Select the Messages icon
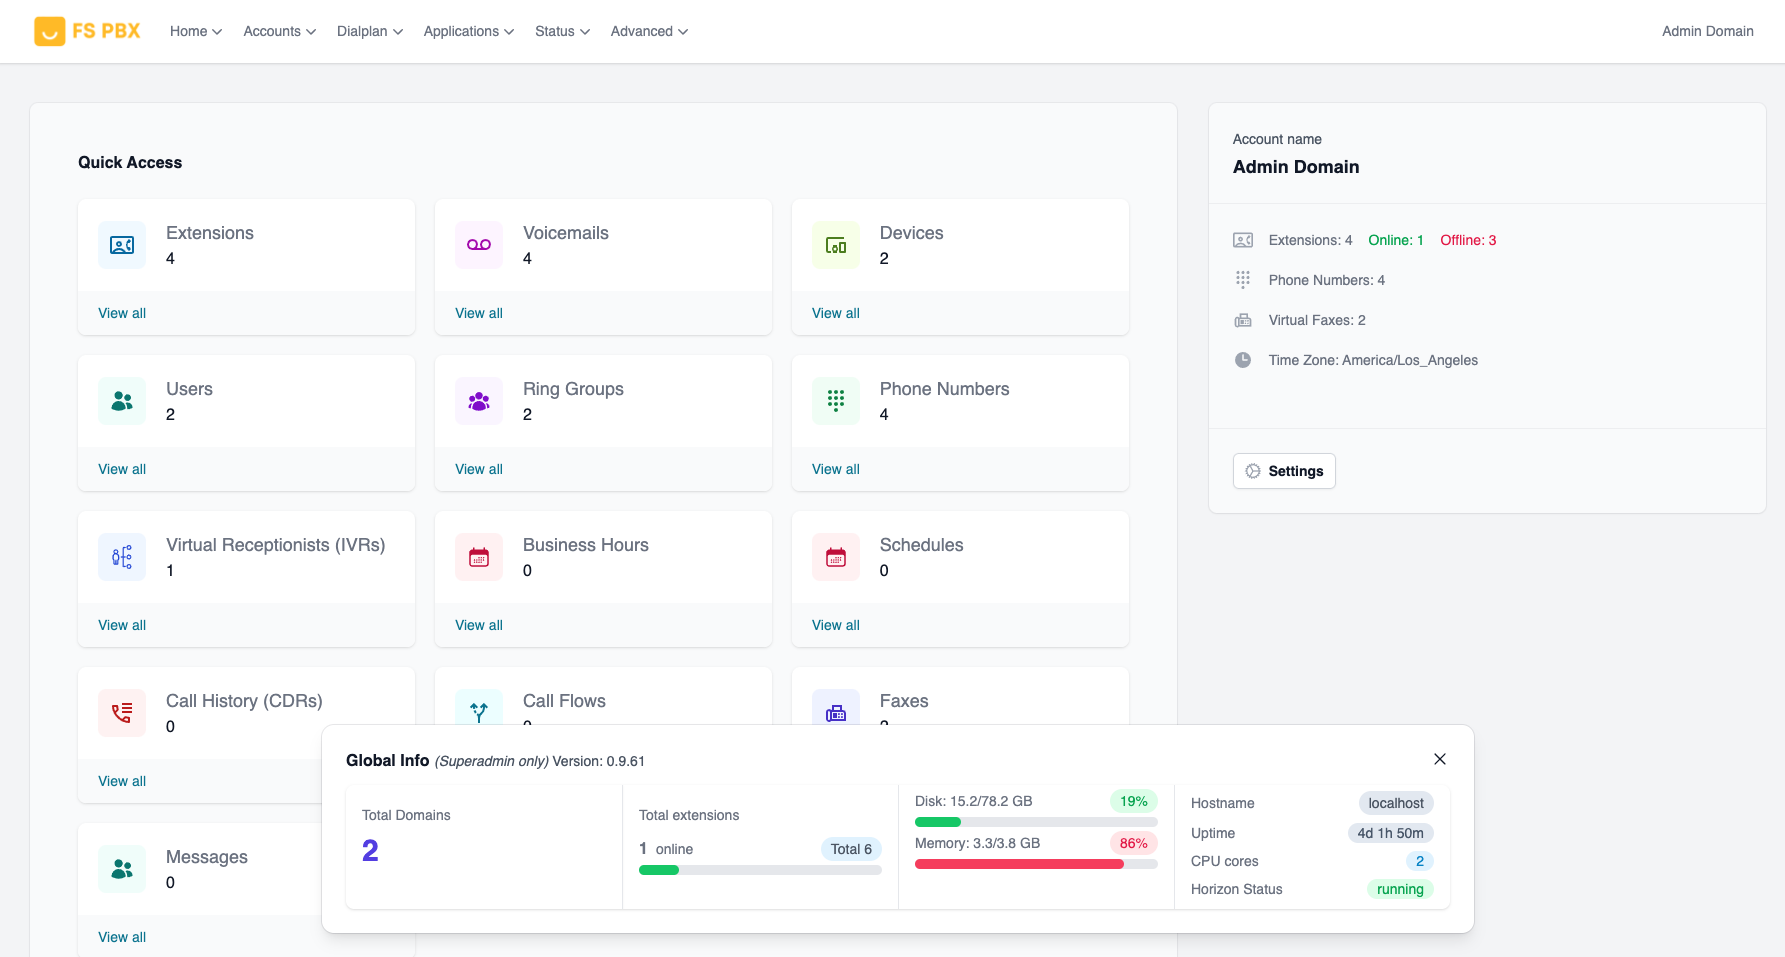 point(121,868)
